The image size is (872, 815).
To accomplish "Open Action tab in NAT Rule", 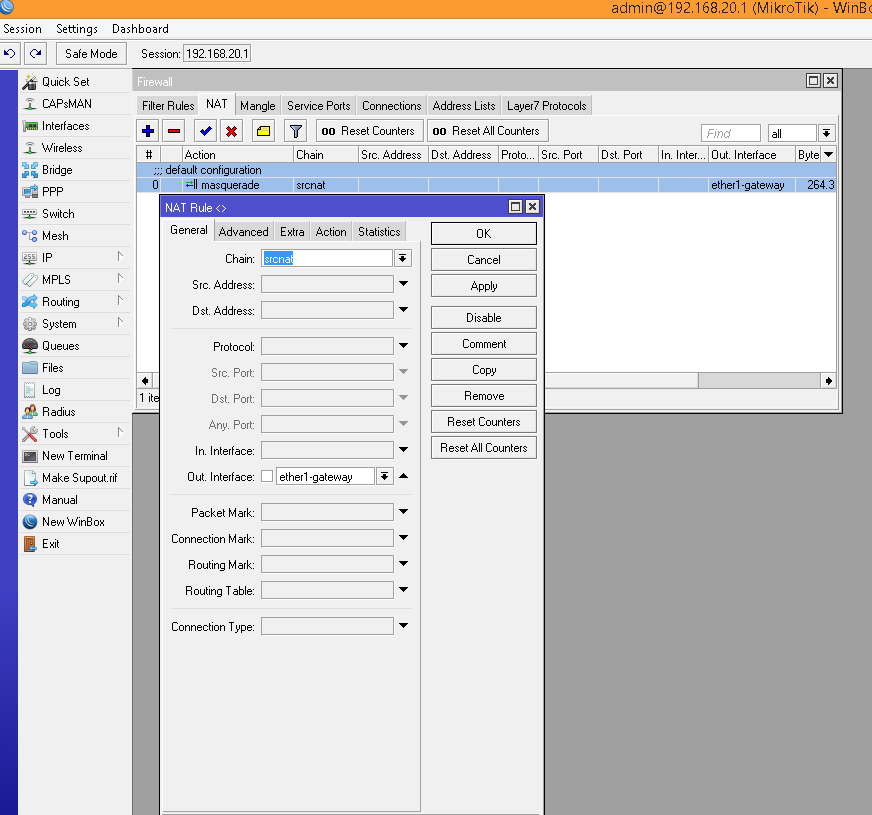I will 331,232.
